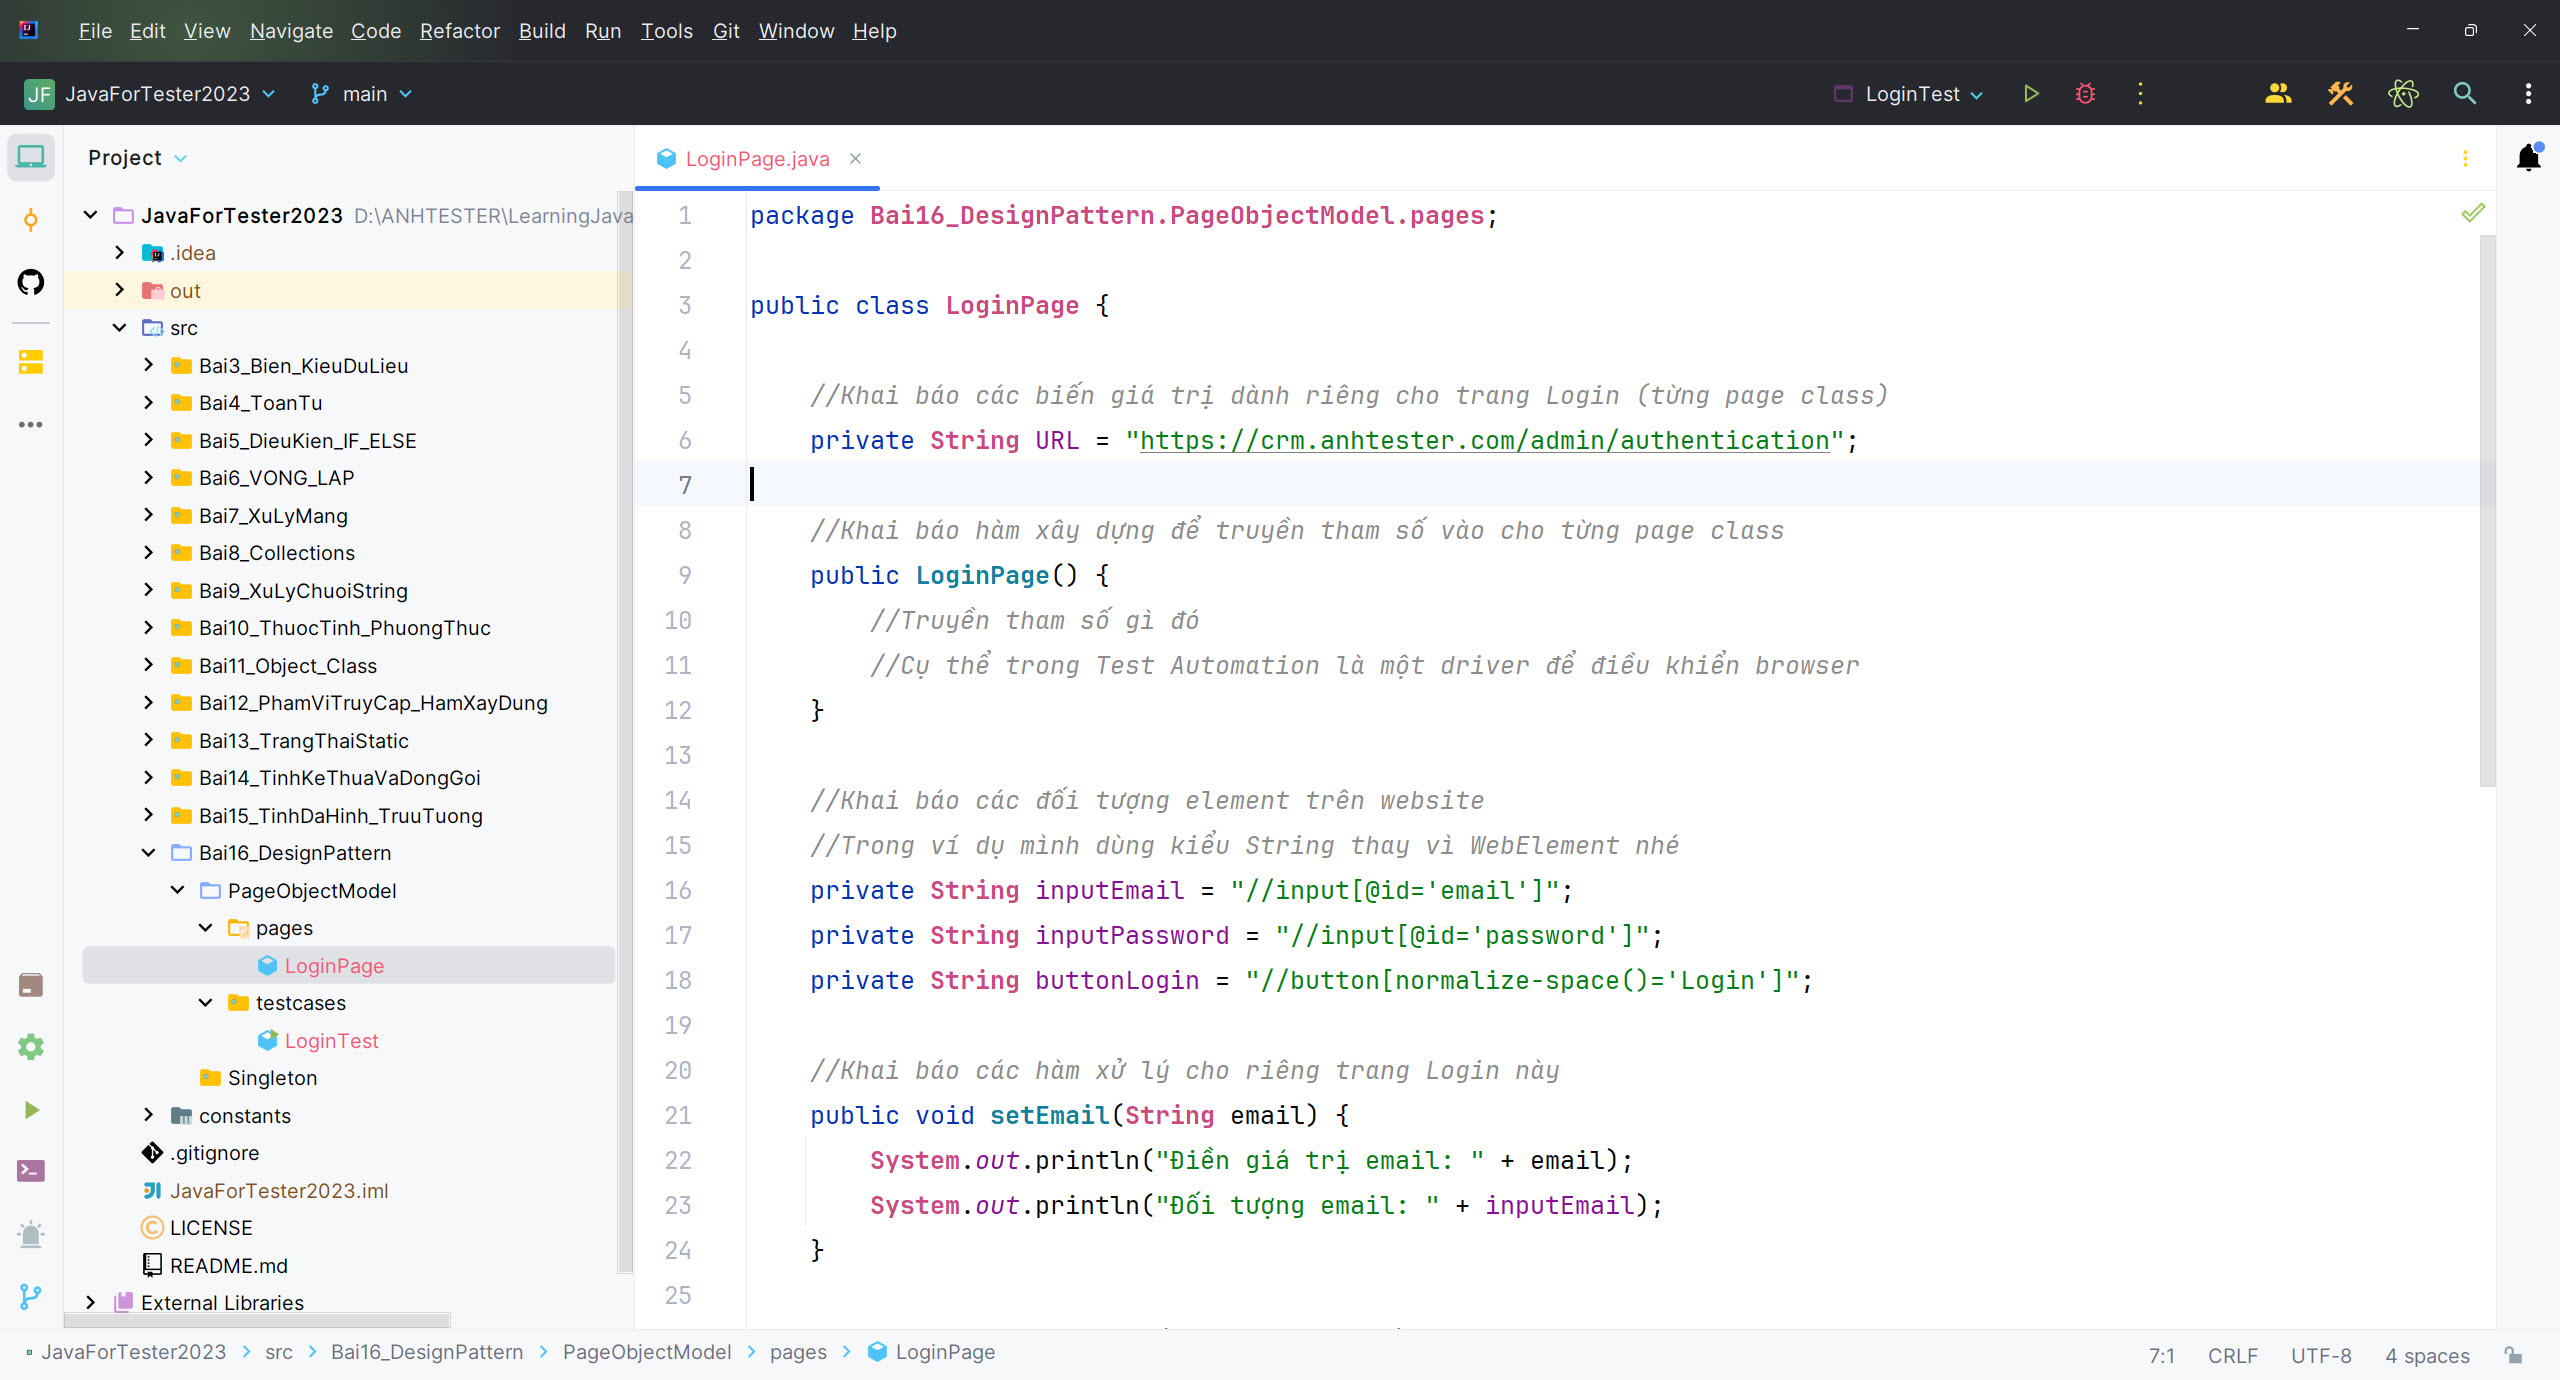This screenshot has width=2560, height=1380.
Task: Expand the out folder
Action: [x=119, y=290]
